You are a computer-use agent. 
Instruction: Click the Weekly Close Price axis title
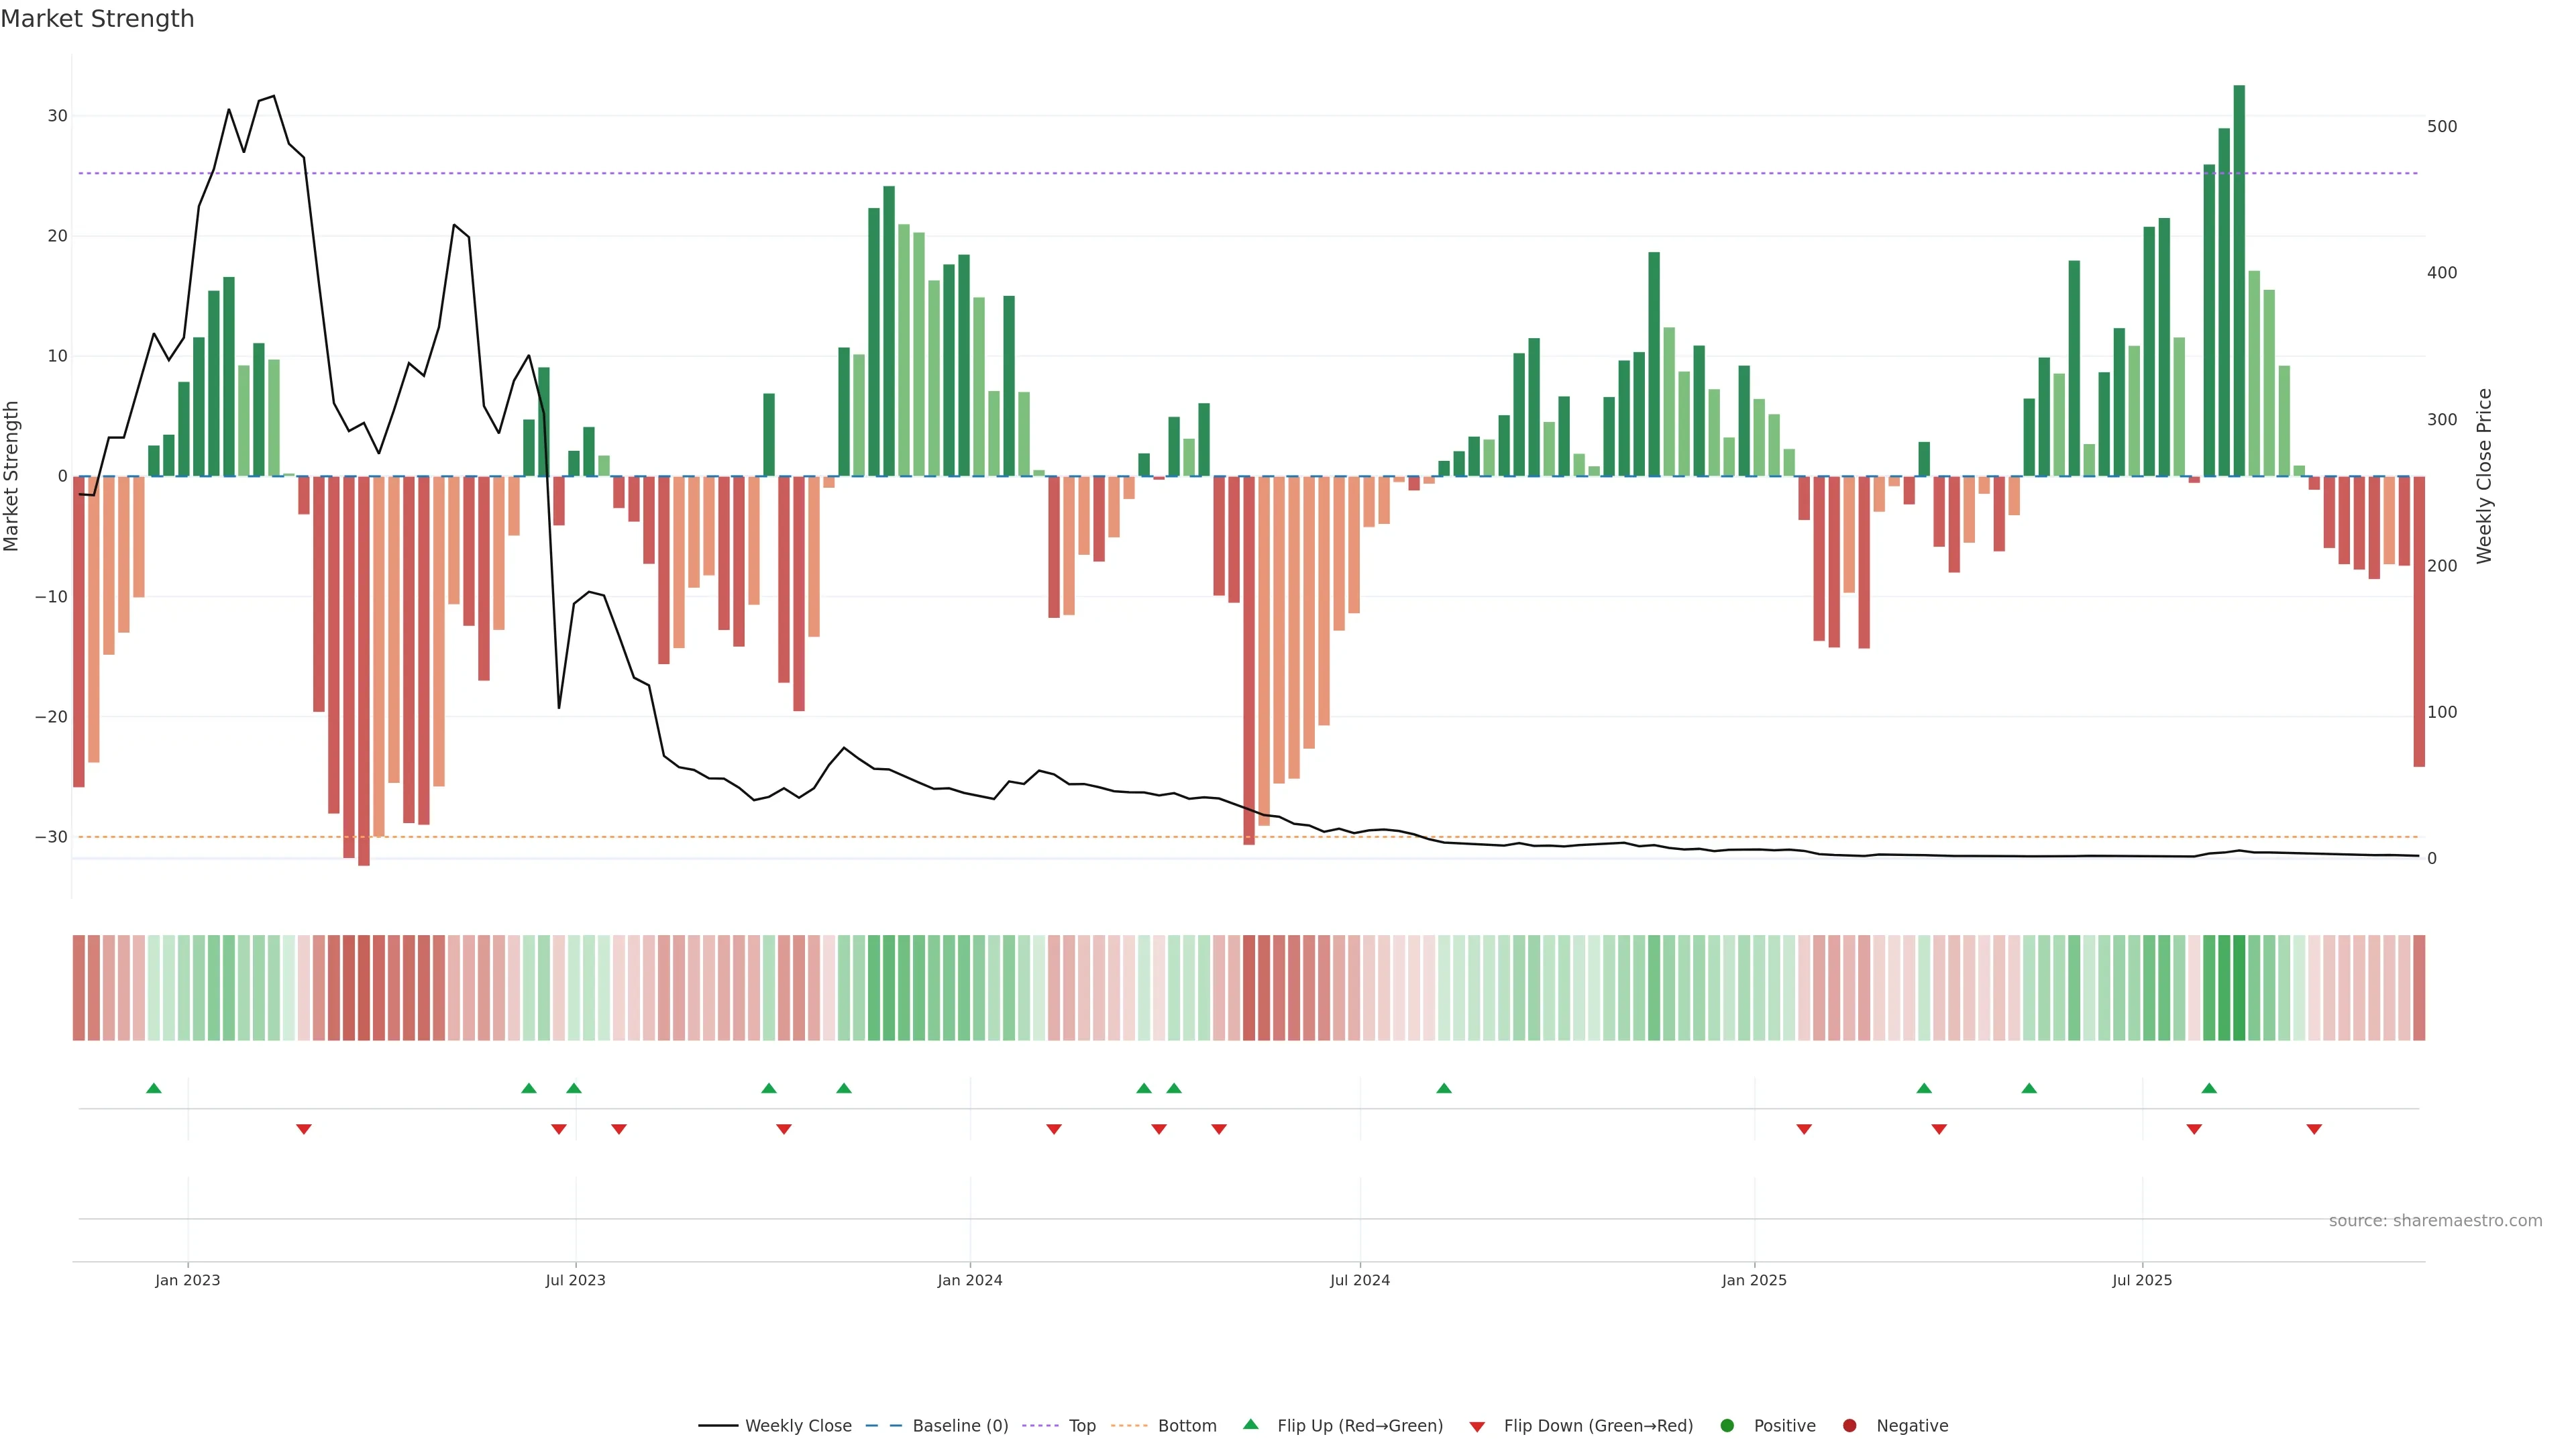point(2484,476)
